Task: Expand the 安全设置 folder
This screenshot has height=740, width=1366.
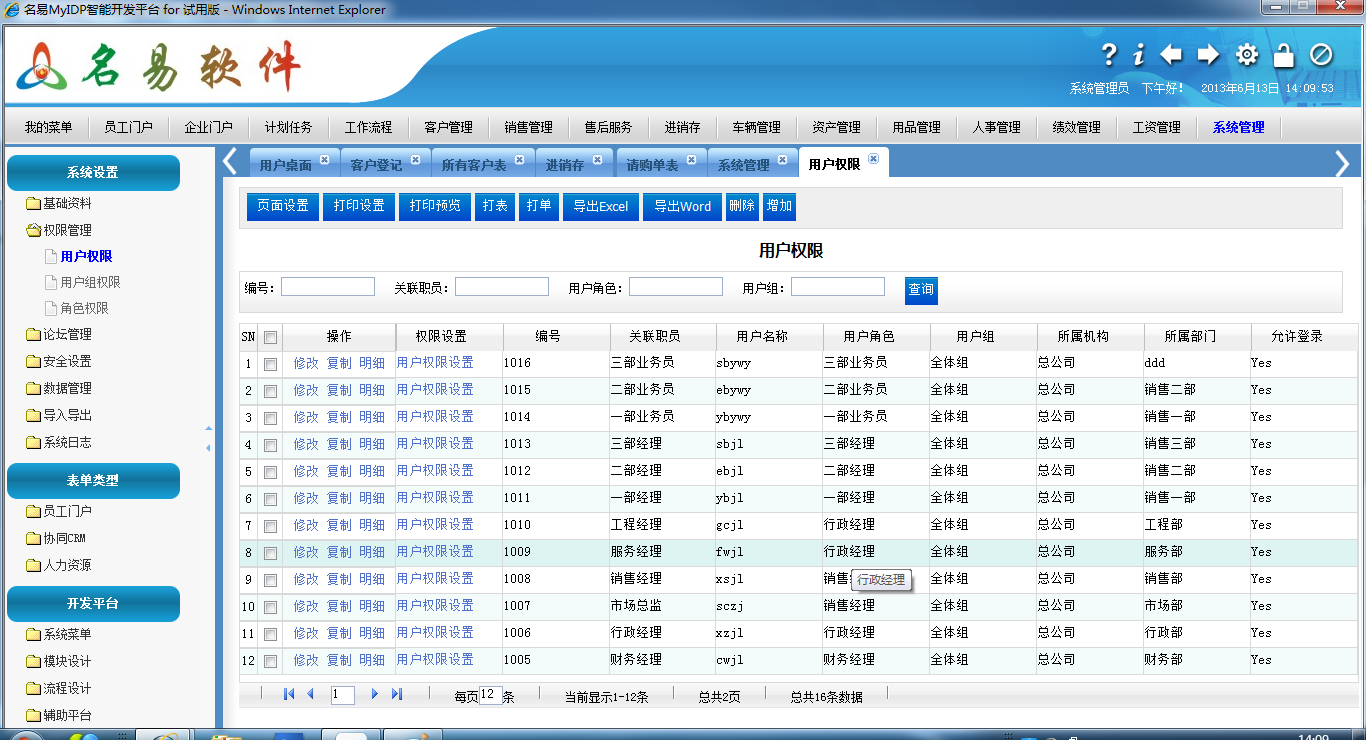Action: pyautogui.click(x=59, y=361)
